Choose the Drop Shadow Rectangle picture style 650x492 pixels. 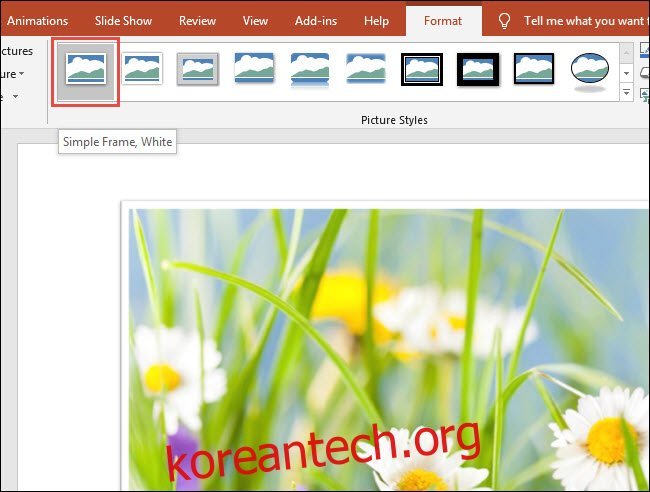(254, 68)
